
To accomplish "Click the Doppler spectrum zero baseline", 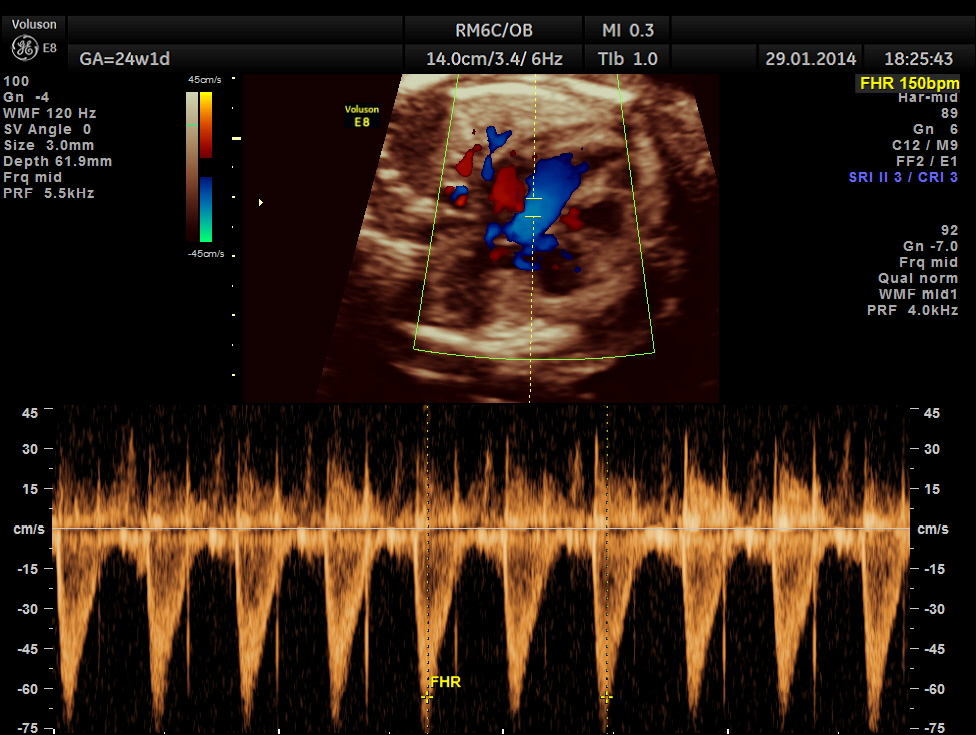I will 480,528.
